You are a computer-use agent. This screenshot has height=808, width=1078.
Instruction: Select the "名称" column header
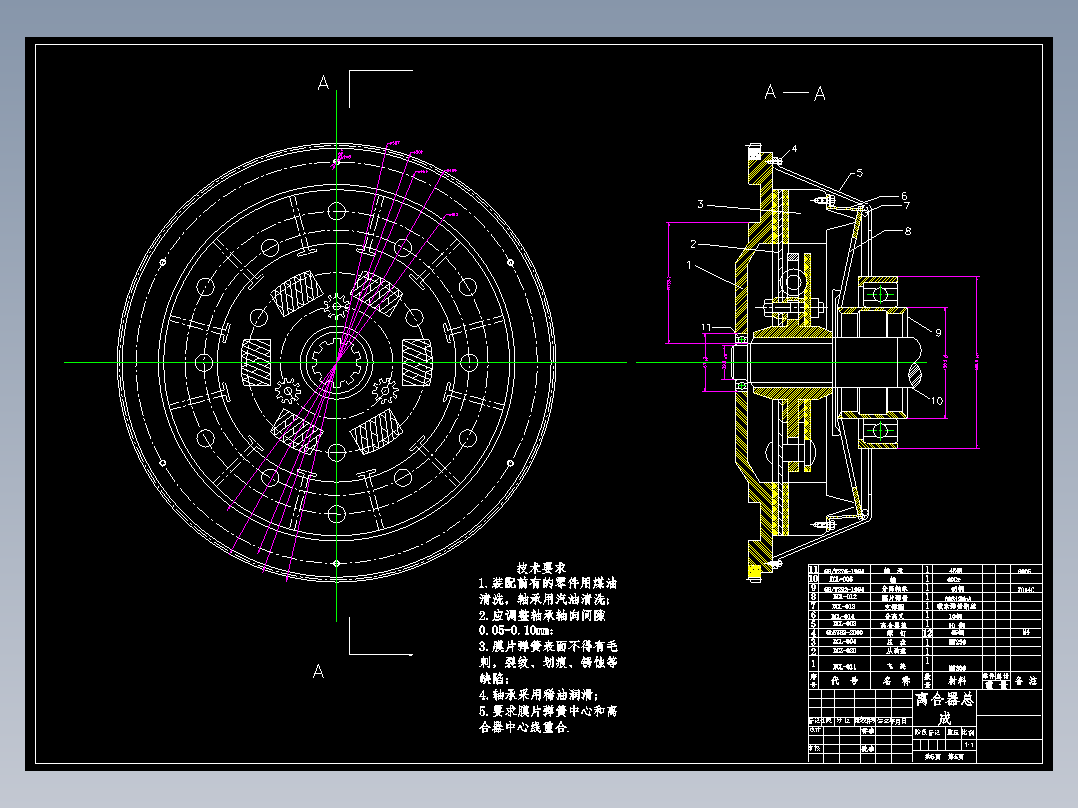896,681
